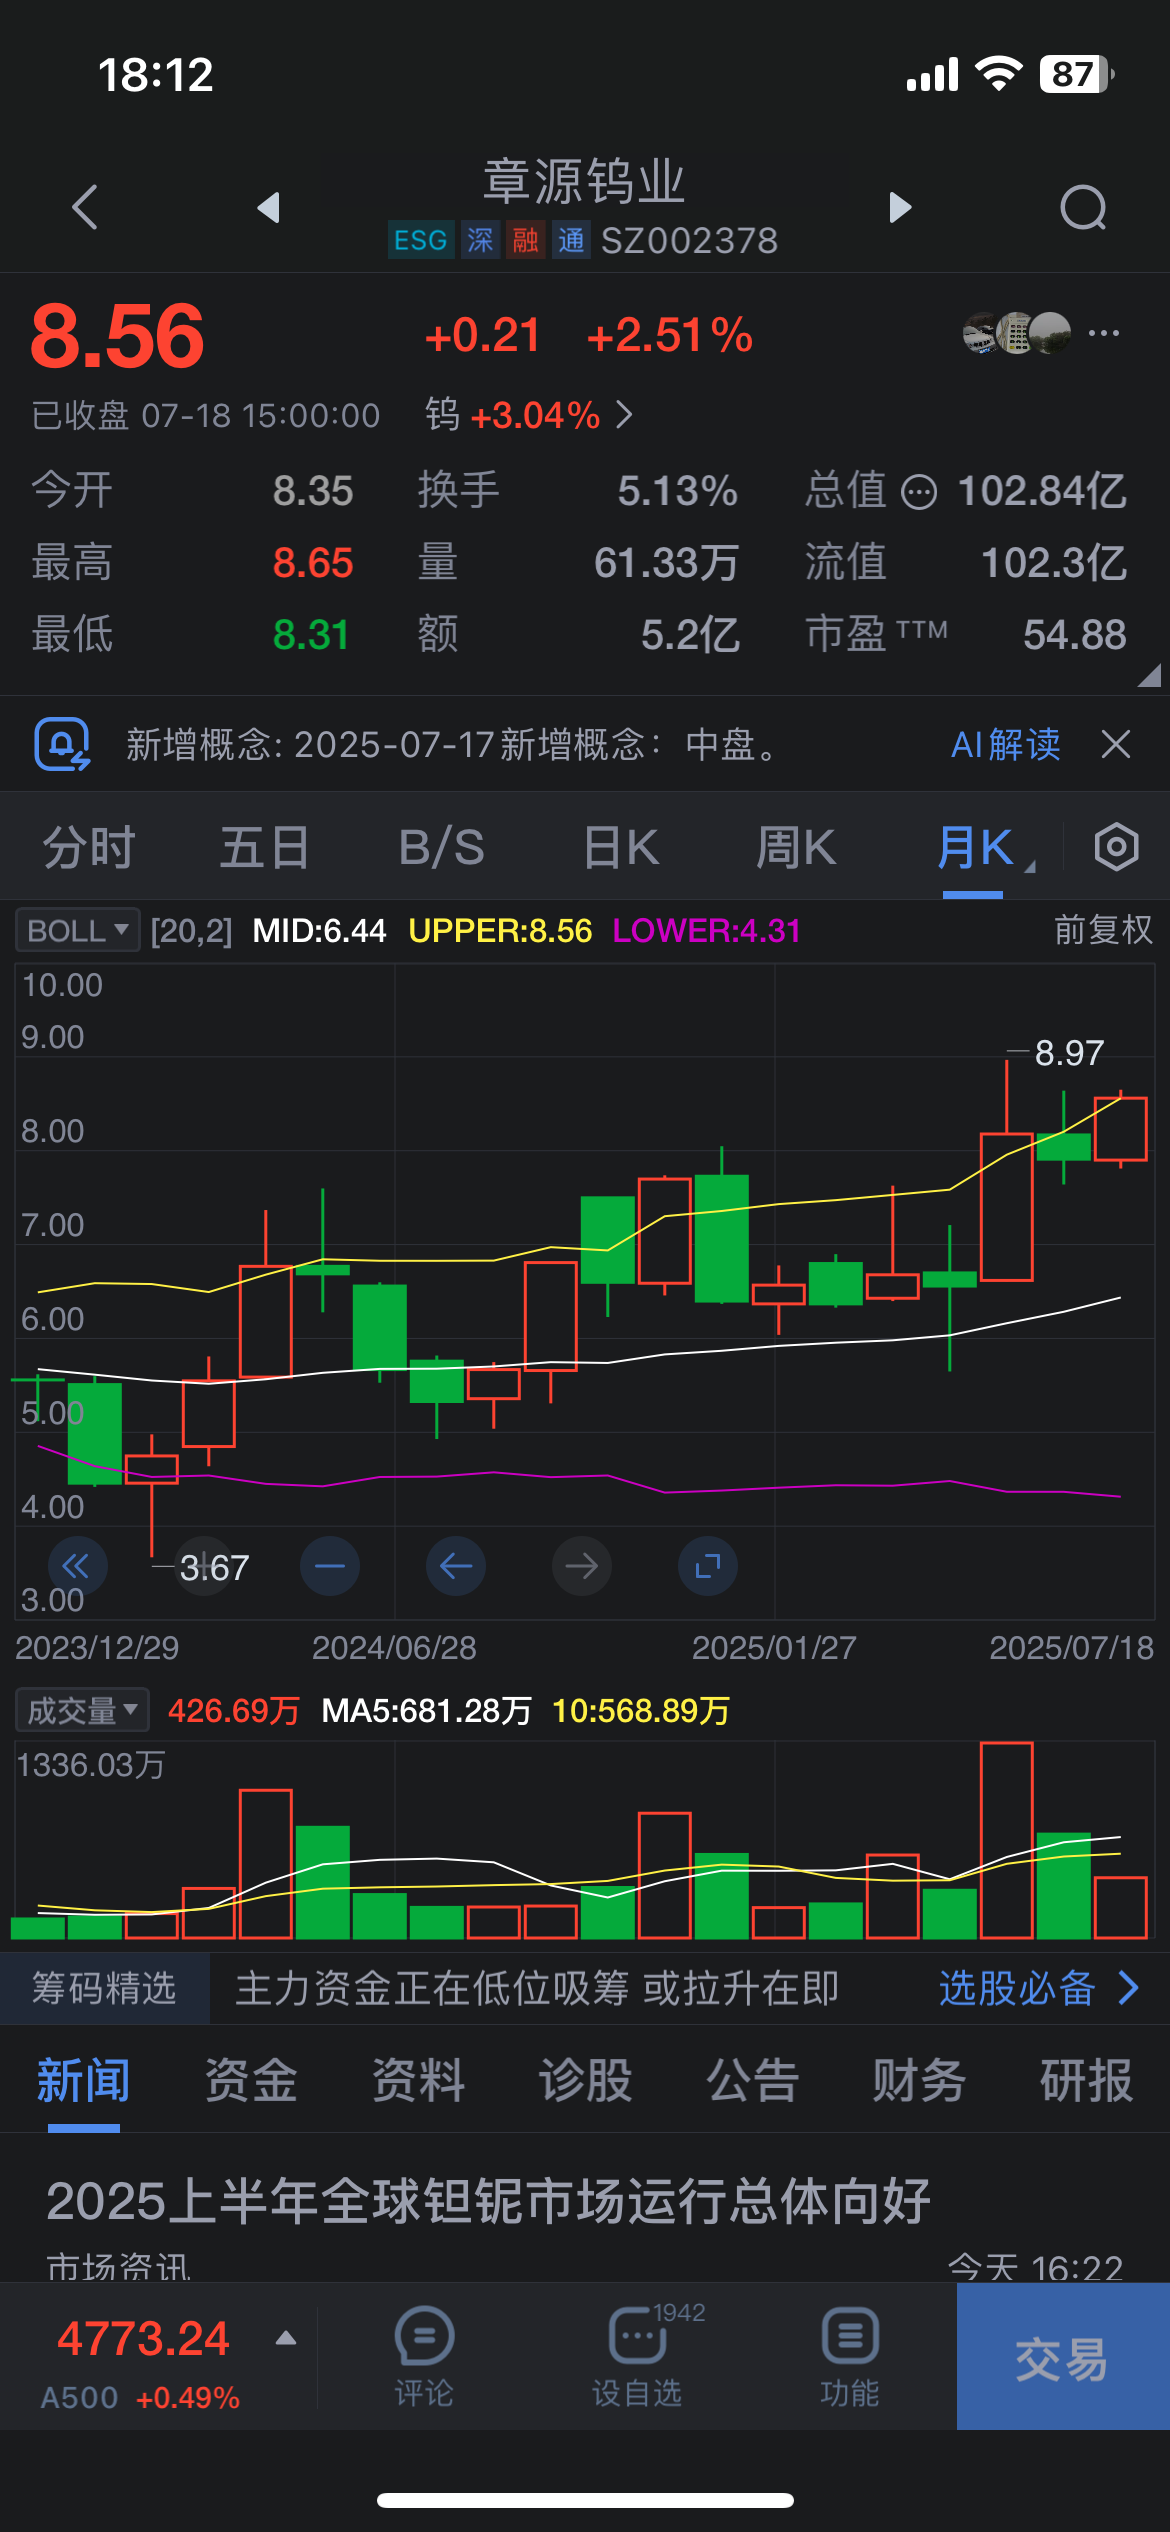Go to next stock with right triangle
This screenshot has height=2532, width=1170.
click(900, 207)
